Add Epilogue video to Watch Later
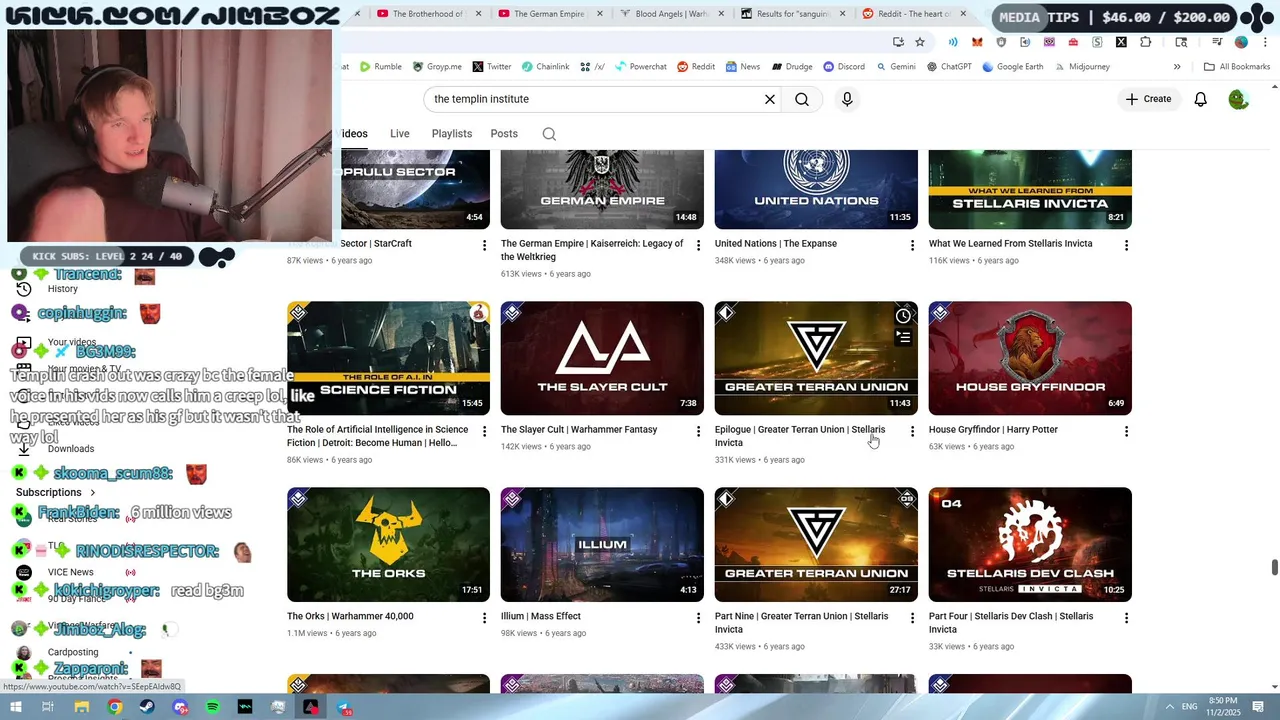The image size is (1280, 720). 903,316
